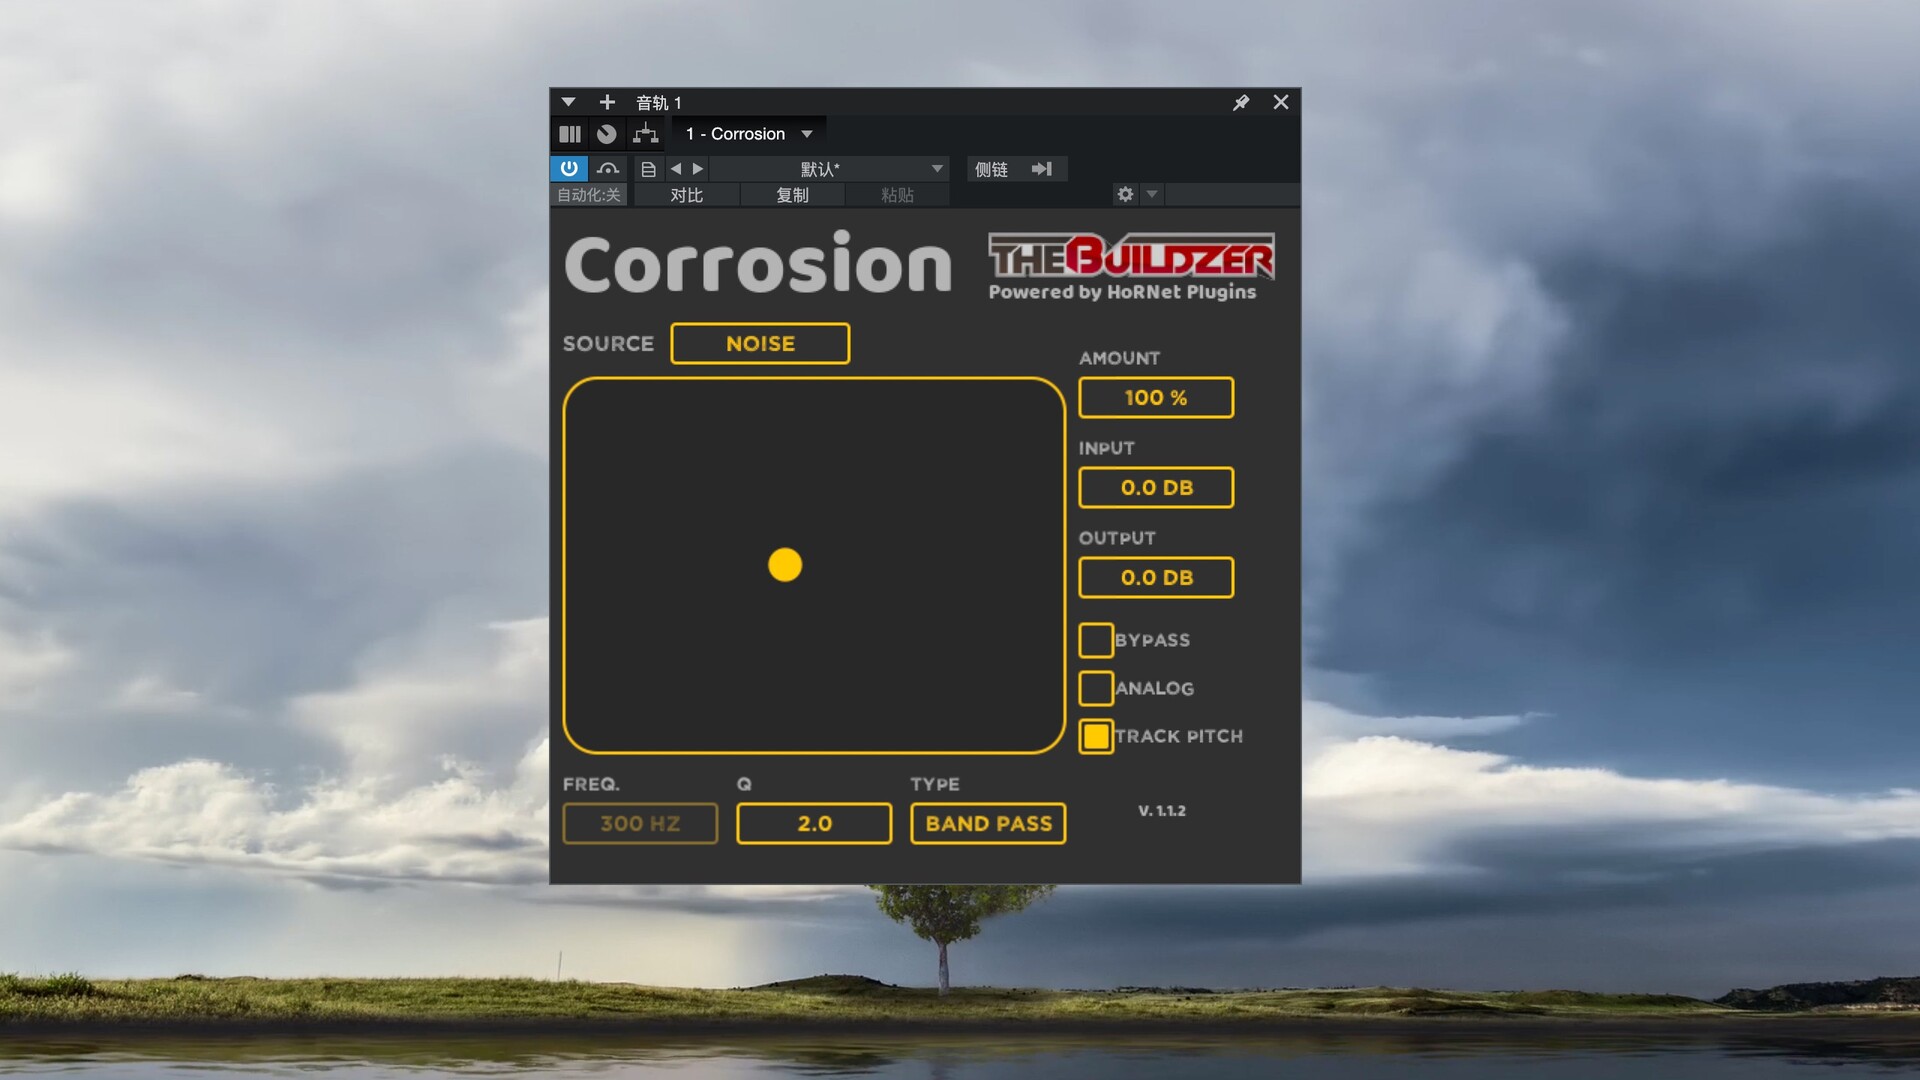Open the gear settings icon
The height and width of the screenshot is (1080, 1920).
click(1125, 194)
